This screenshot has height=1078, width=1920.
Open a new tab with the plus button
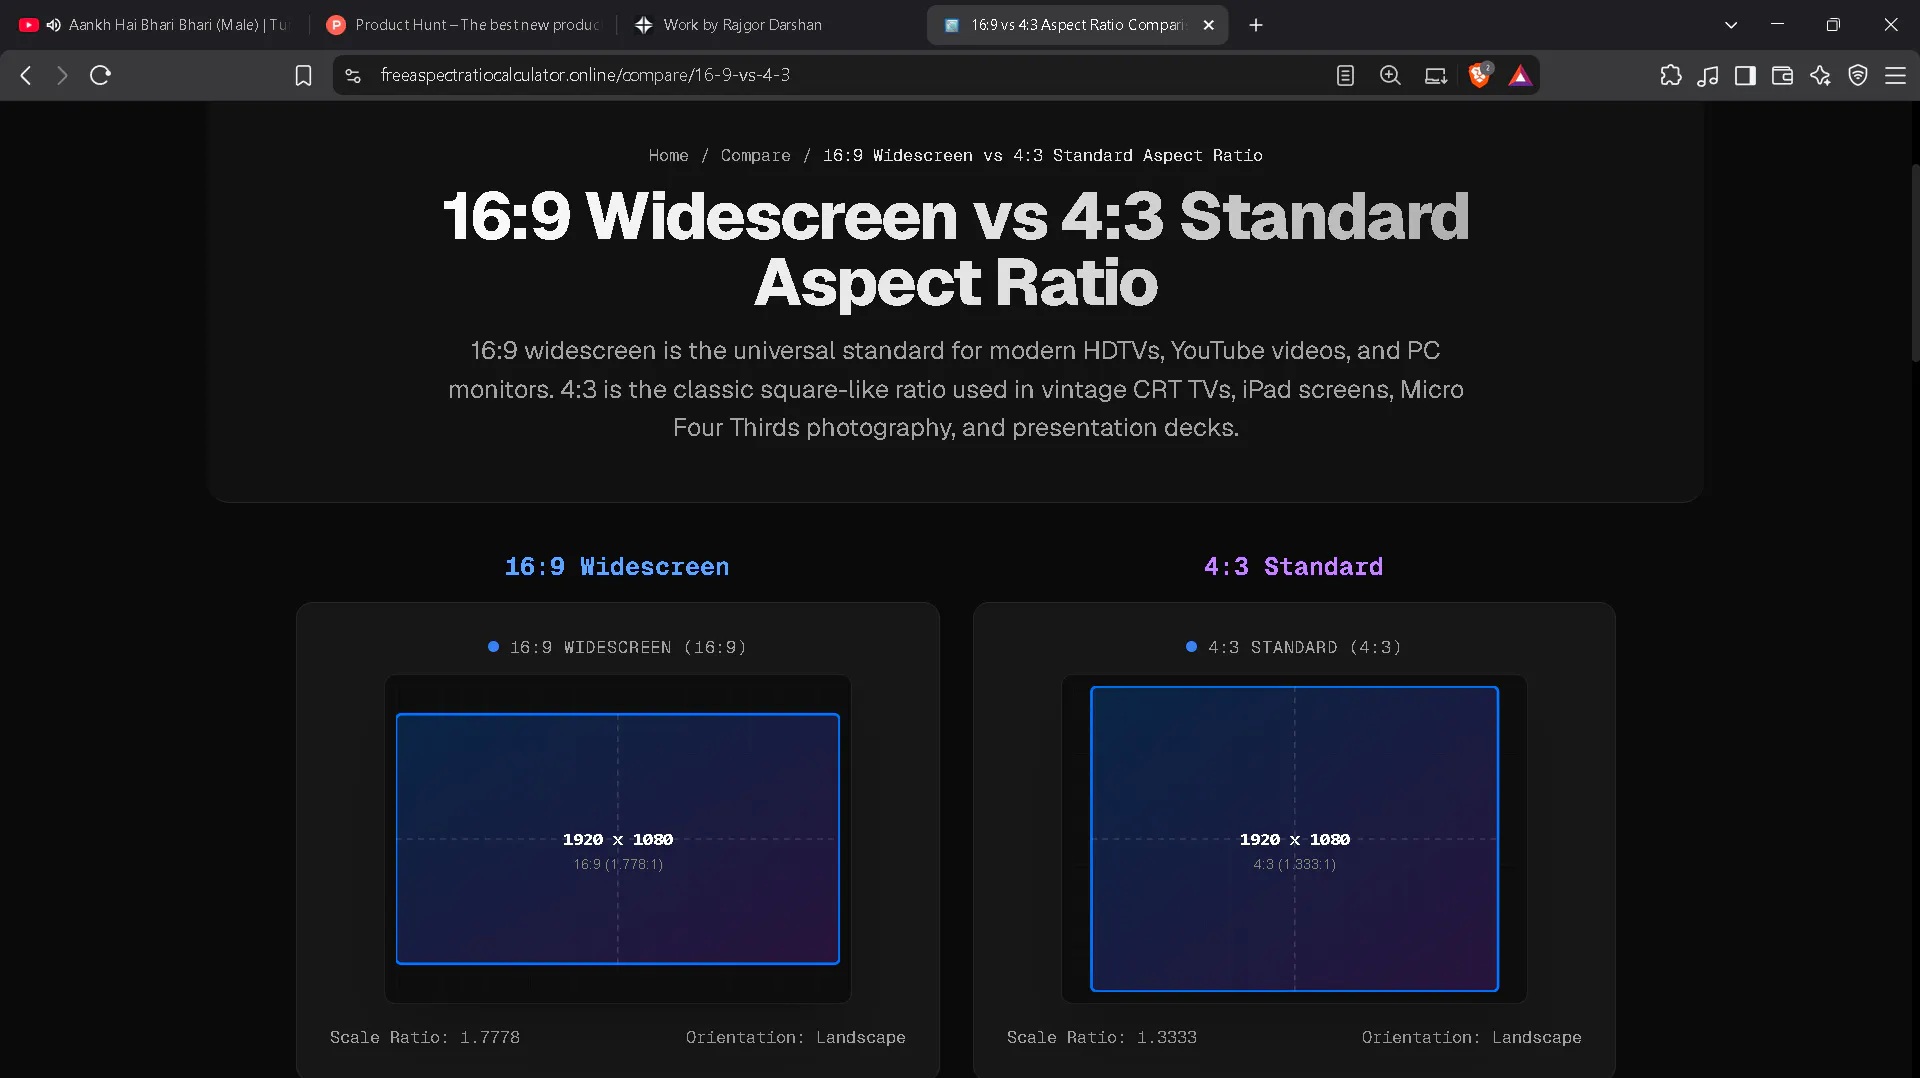pos(1256,25)
